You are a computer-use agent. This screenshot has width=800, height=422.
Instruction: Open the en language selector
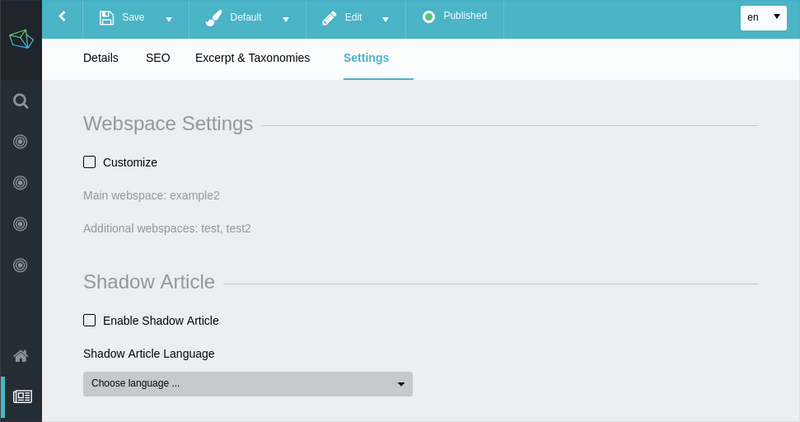pyautogui.click(x=763, y=18)
